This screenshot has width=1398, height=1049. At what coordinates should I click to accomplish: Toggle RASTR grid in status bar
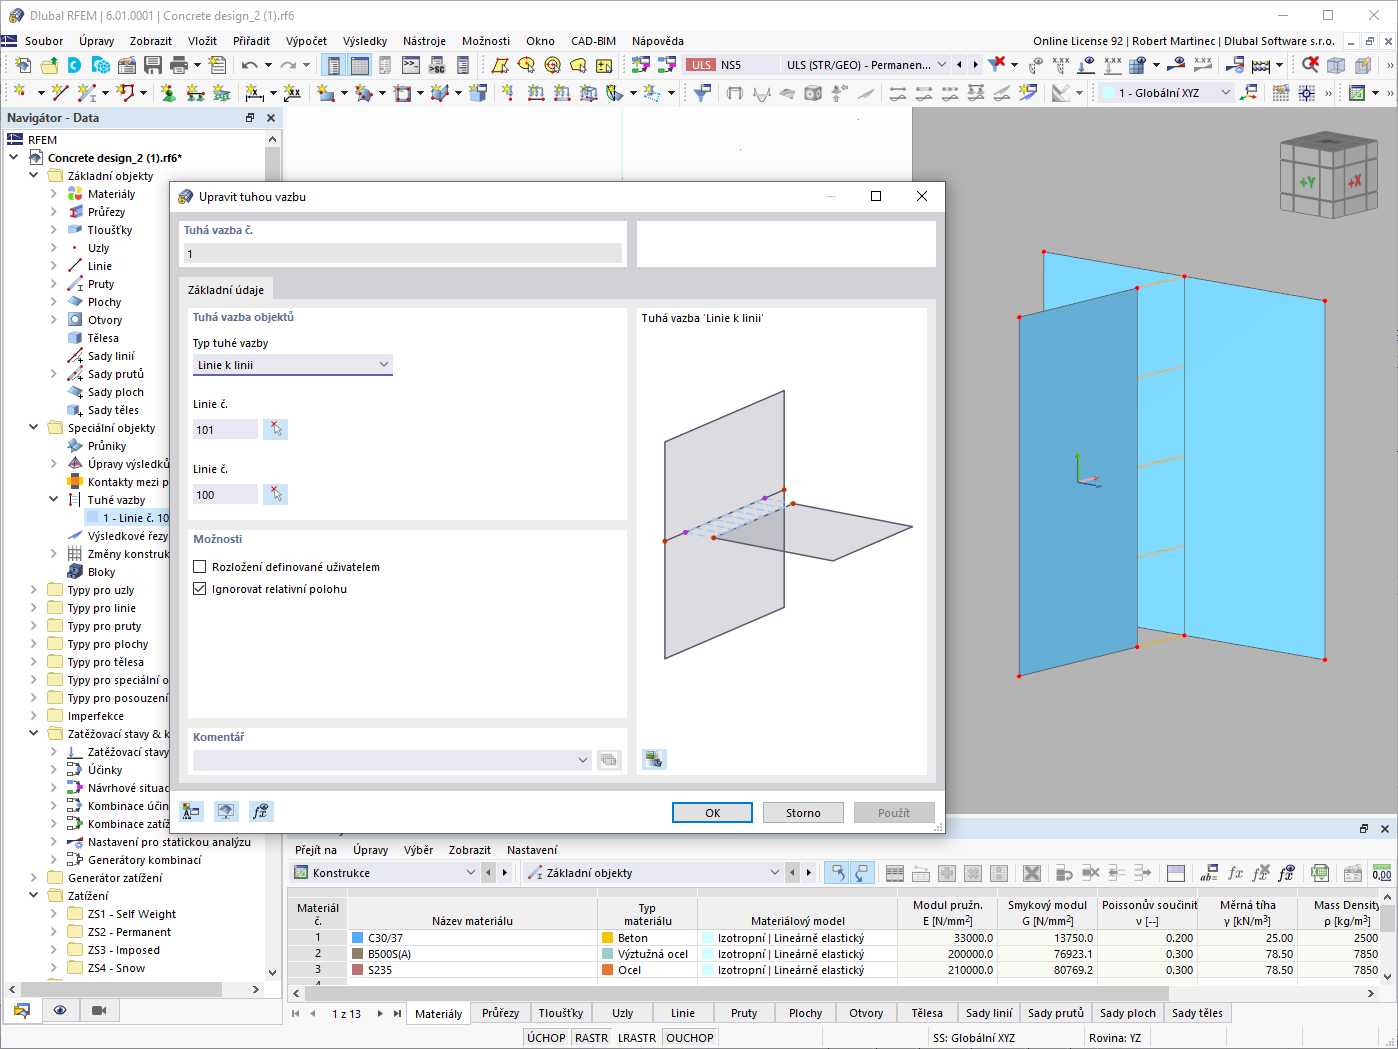click(592, 1038)
